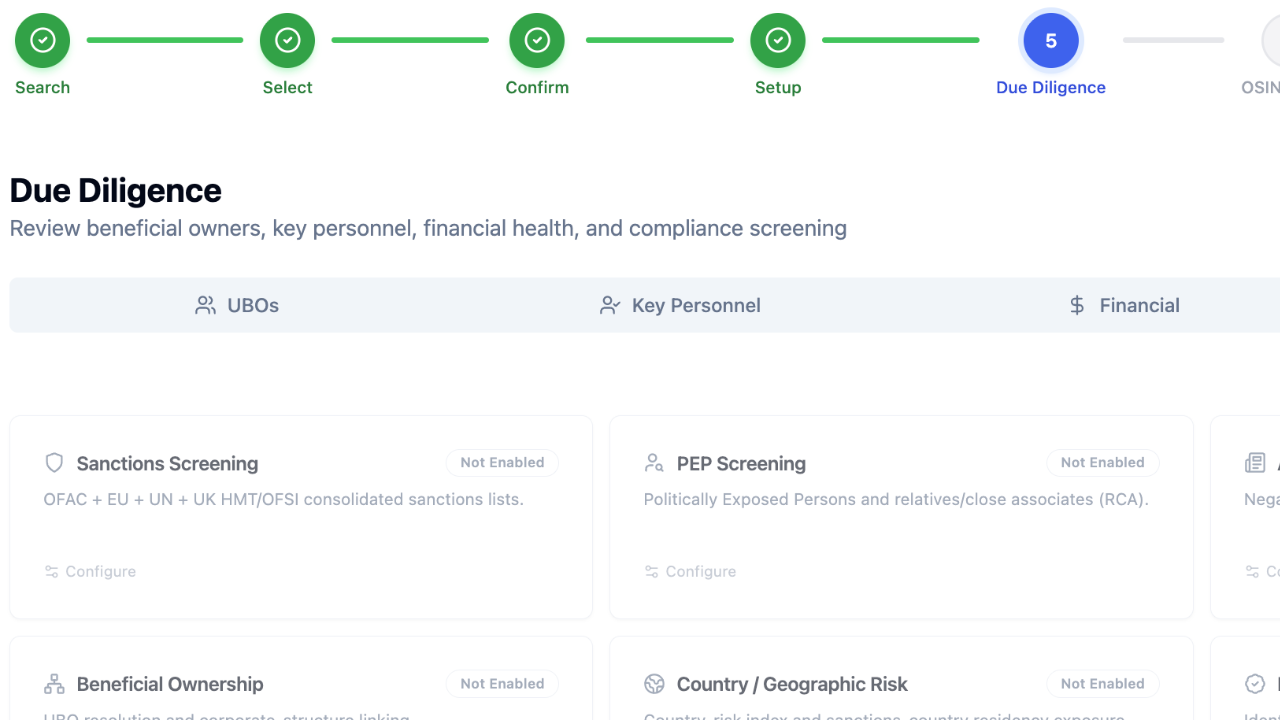Click the Select step label
This screenshot has width=1280, height=720.
point(287,88)
